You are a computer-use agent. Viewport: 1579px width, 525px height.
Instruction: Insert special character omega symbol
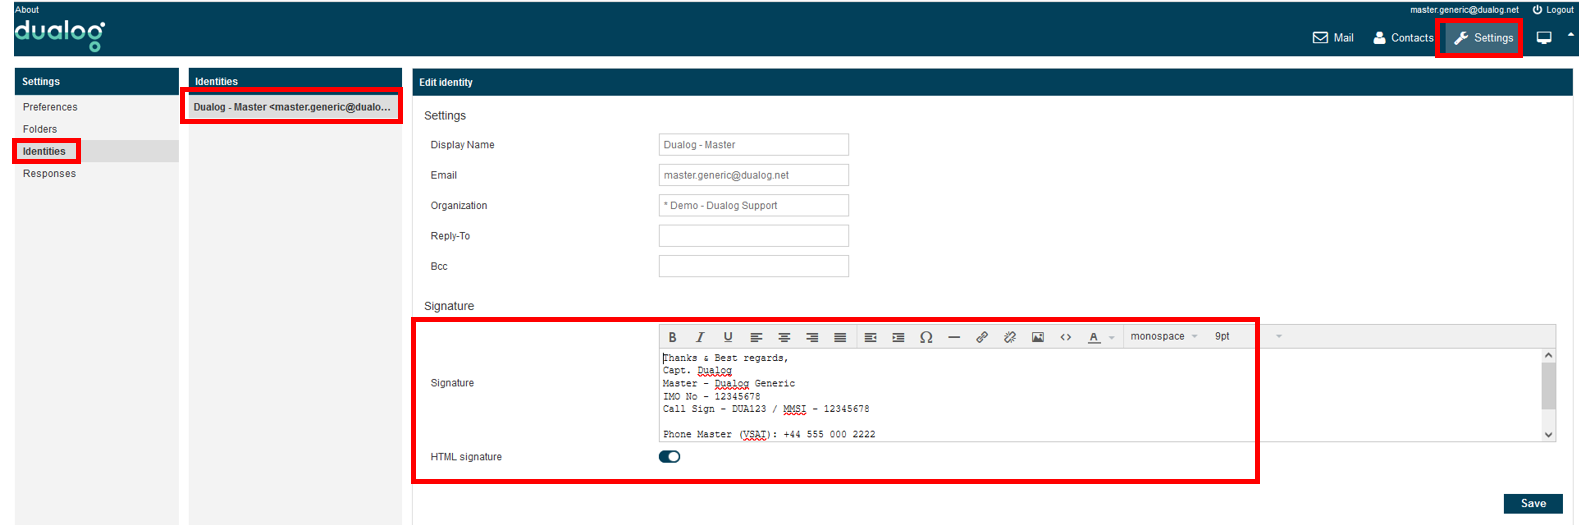[x=926, y=337]
